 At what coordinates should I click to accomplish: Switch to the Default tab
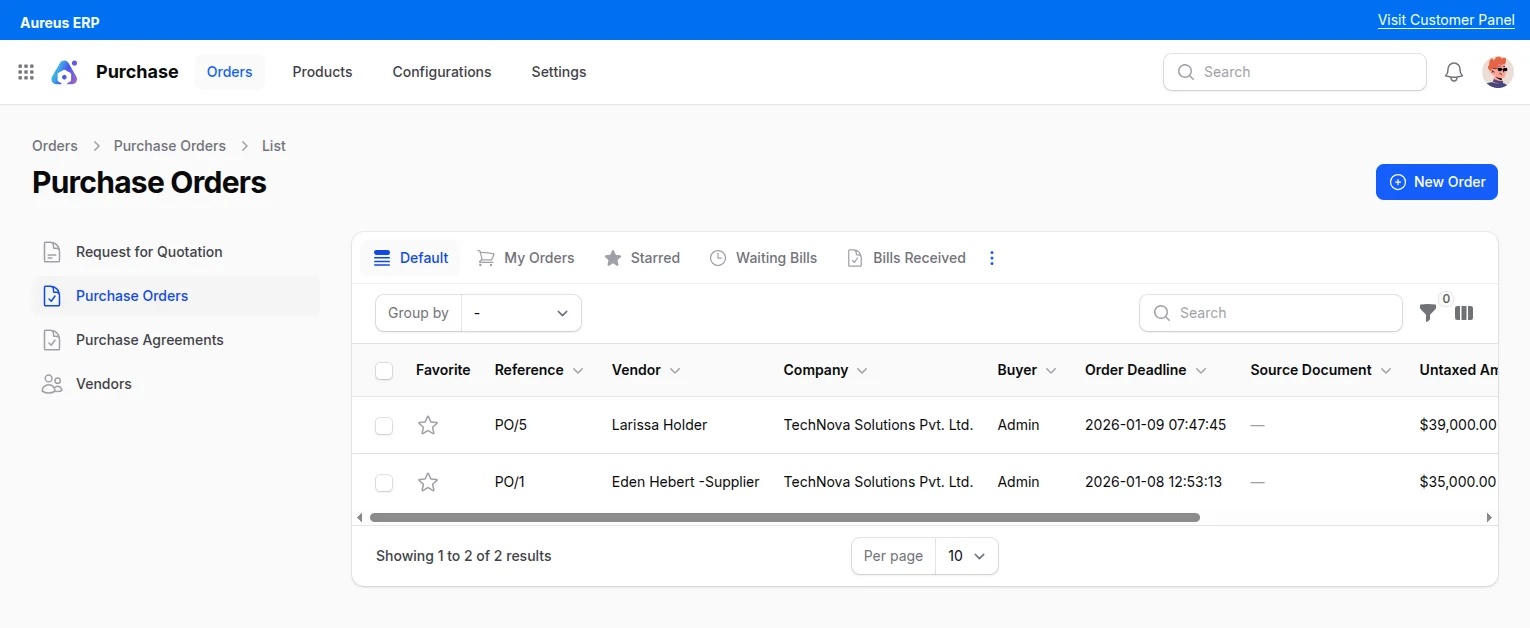410,258
